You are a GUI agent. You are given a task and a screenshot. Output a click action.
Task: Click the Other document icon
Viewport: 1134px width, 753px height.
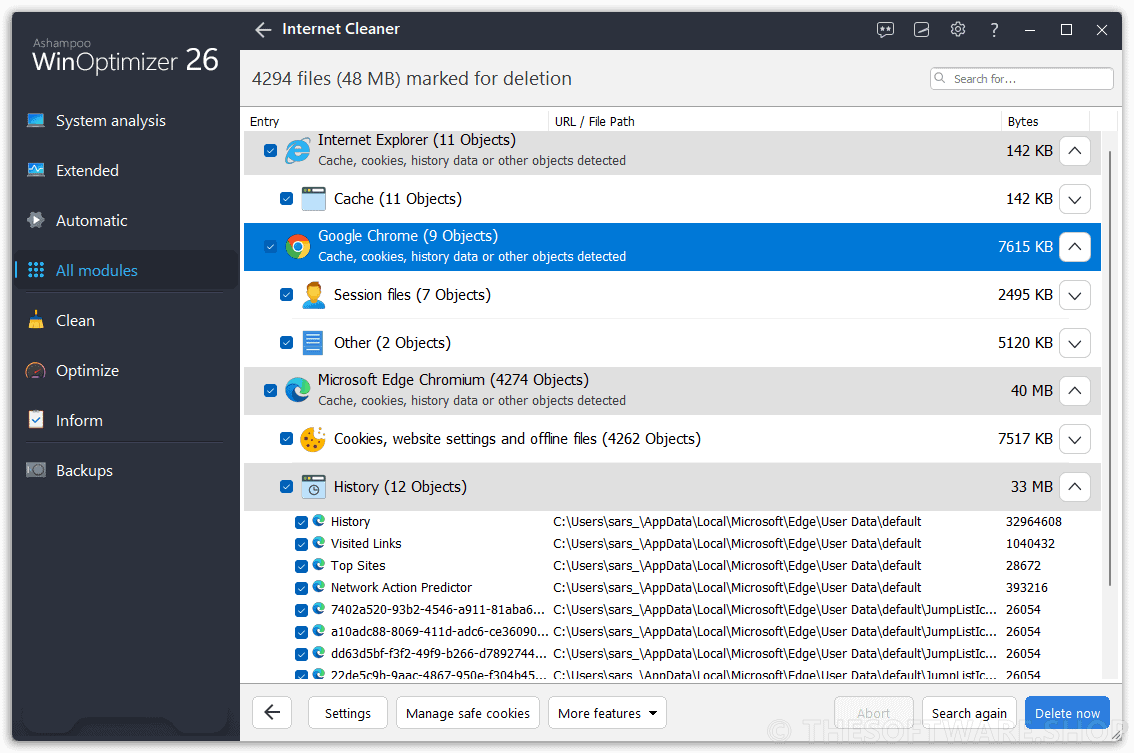[x=312, y=343]
